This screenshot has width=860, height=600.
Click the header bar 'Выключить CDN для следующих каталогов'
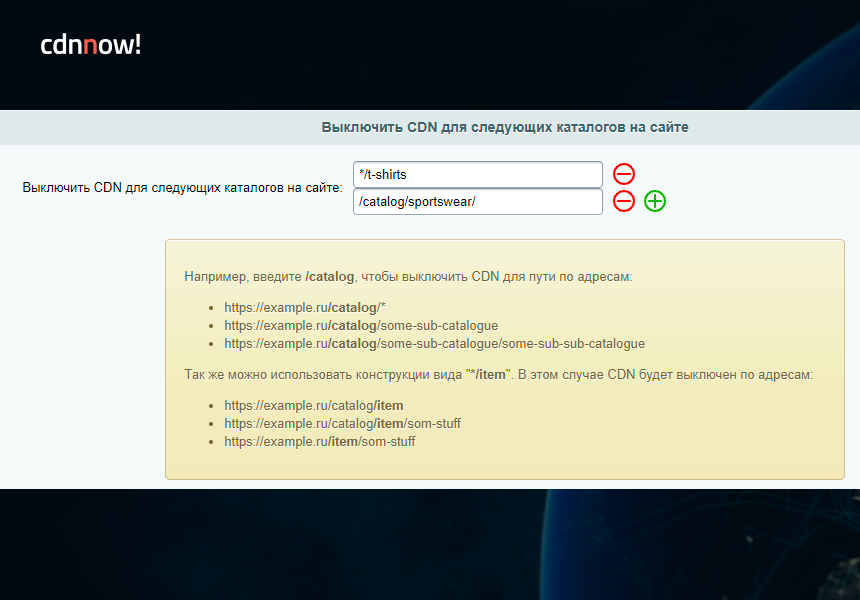coord(504,127)
